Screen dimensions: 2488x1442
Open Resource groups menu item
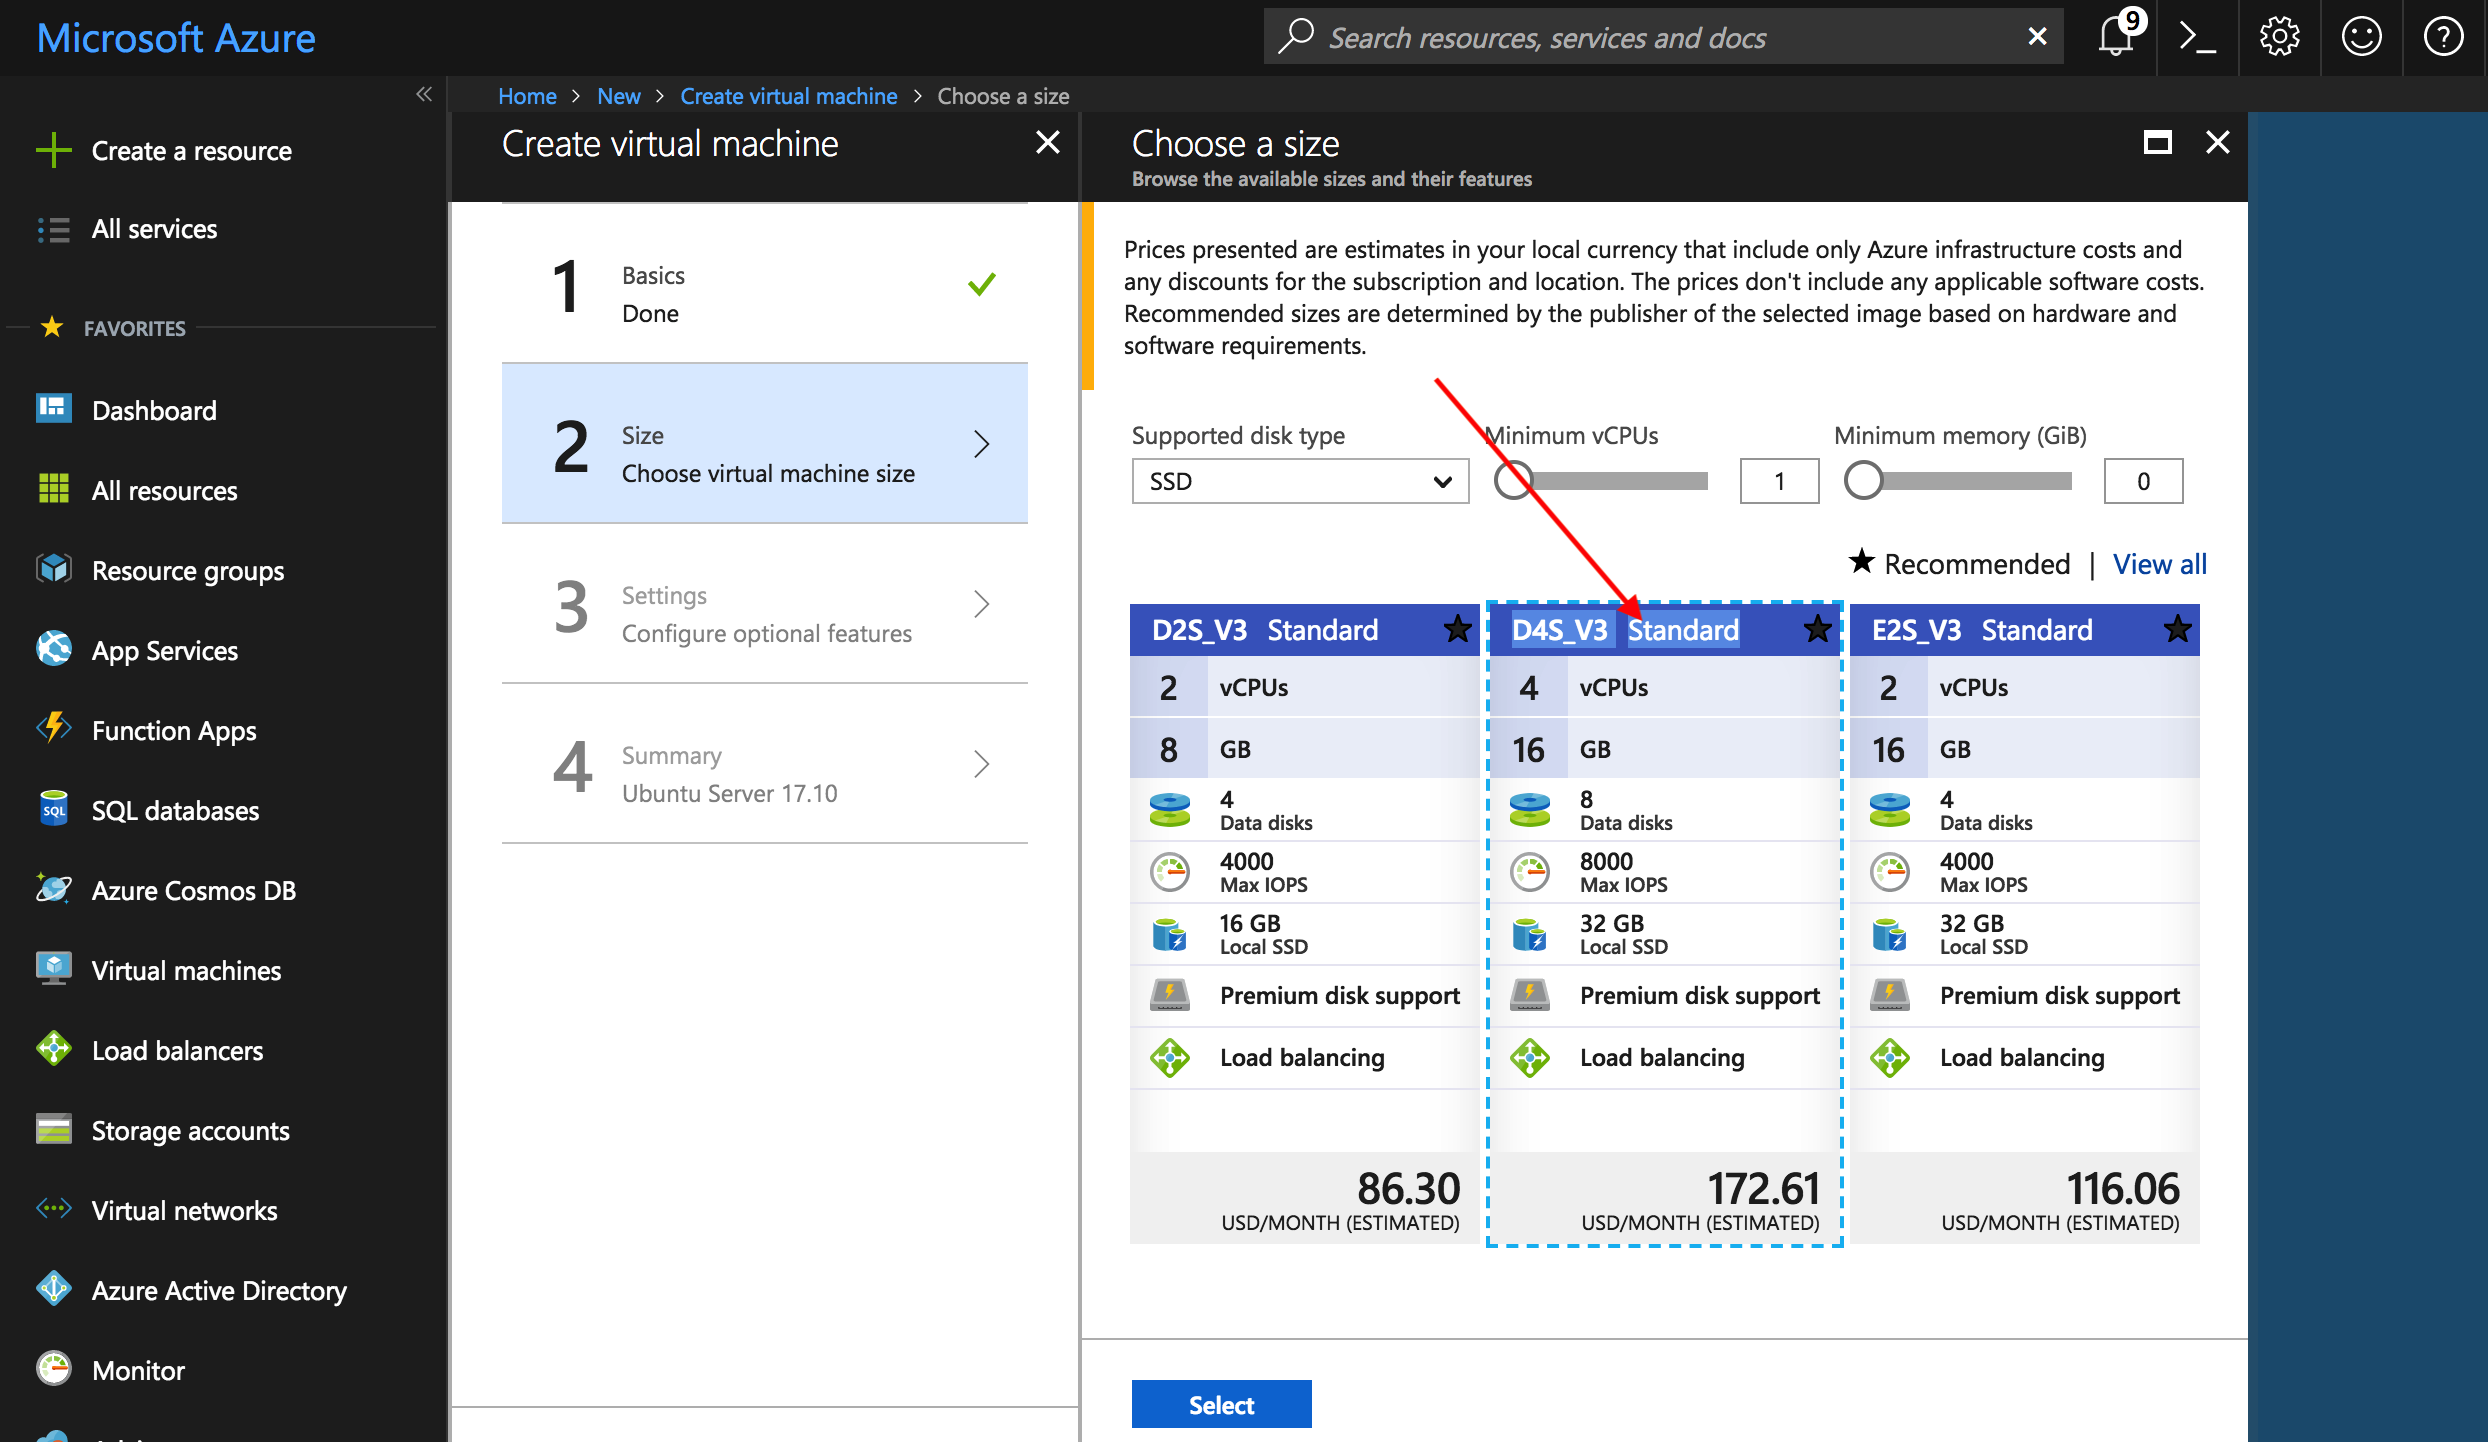(188, 570)
